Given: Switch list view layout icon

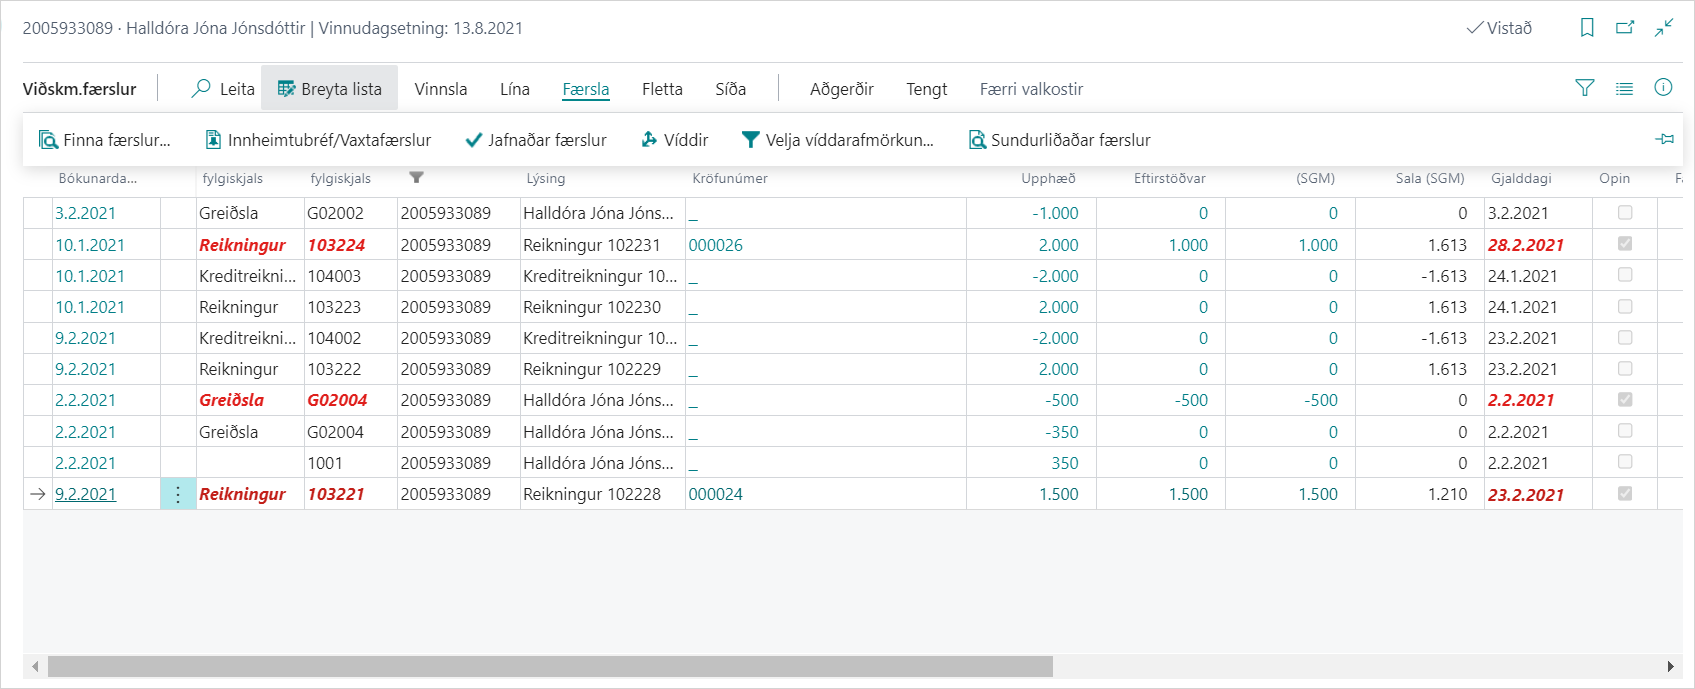Looking at the screenshot, I should click(1624, 88).
